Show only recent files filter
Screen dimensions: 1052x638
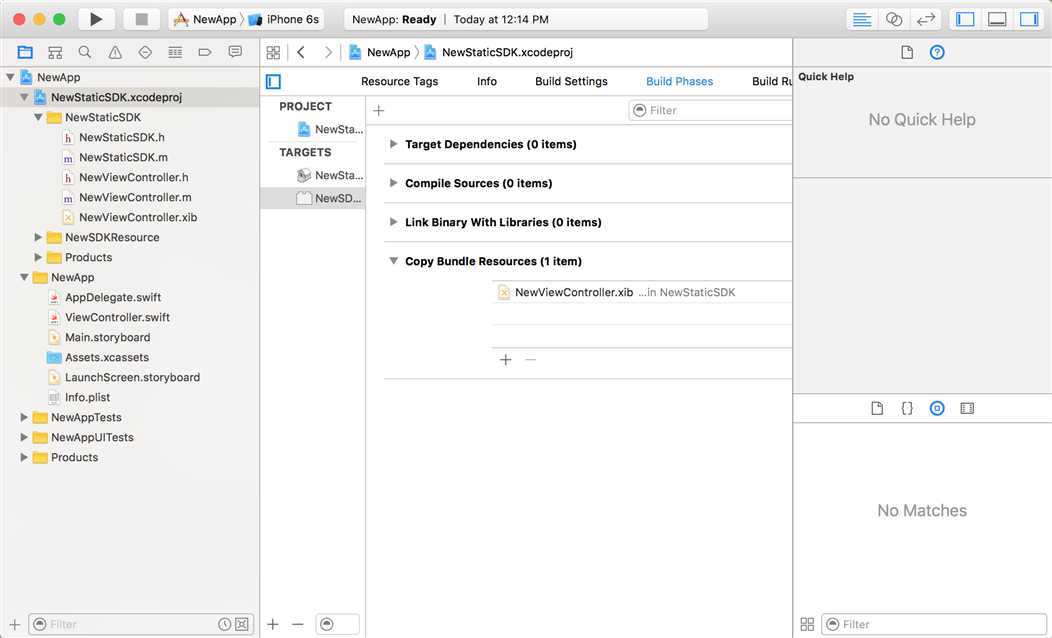[225, 625]
